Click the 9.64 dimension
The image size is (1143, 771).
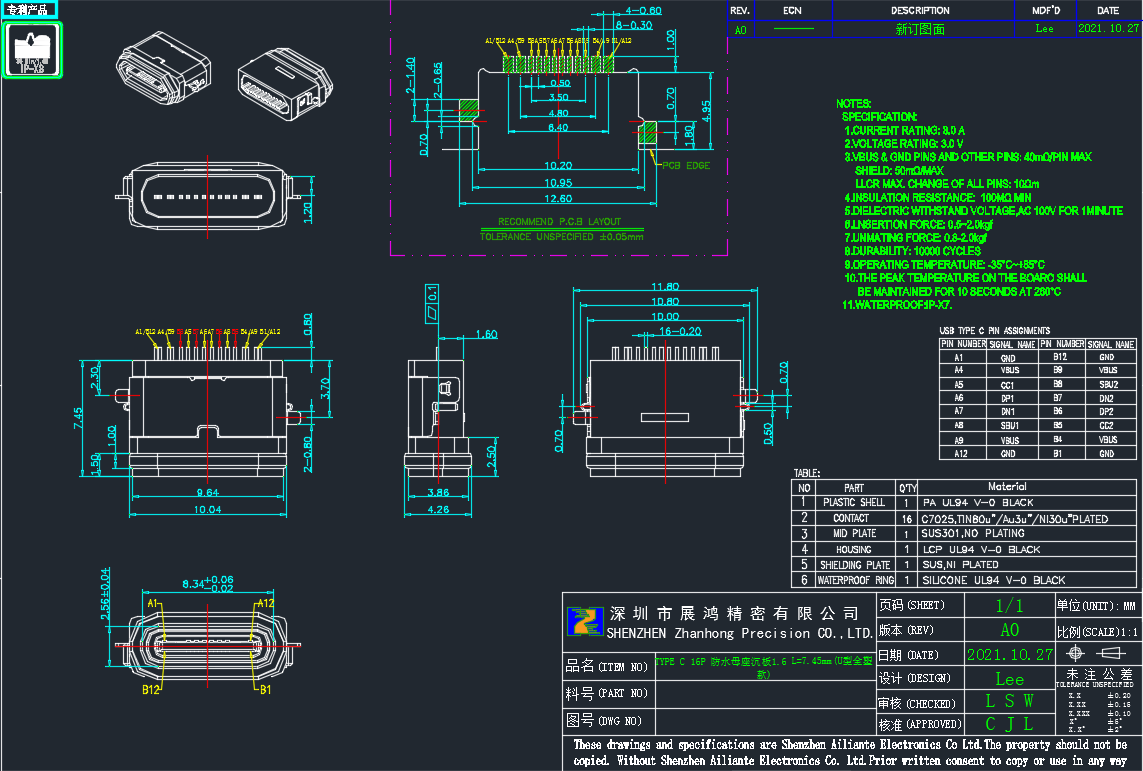click(208, 493)
